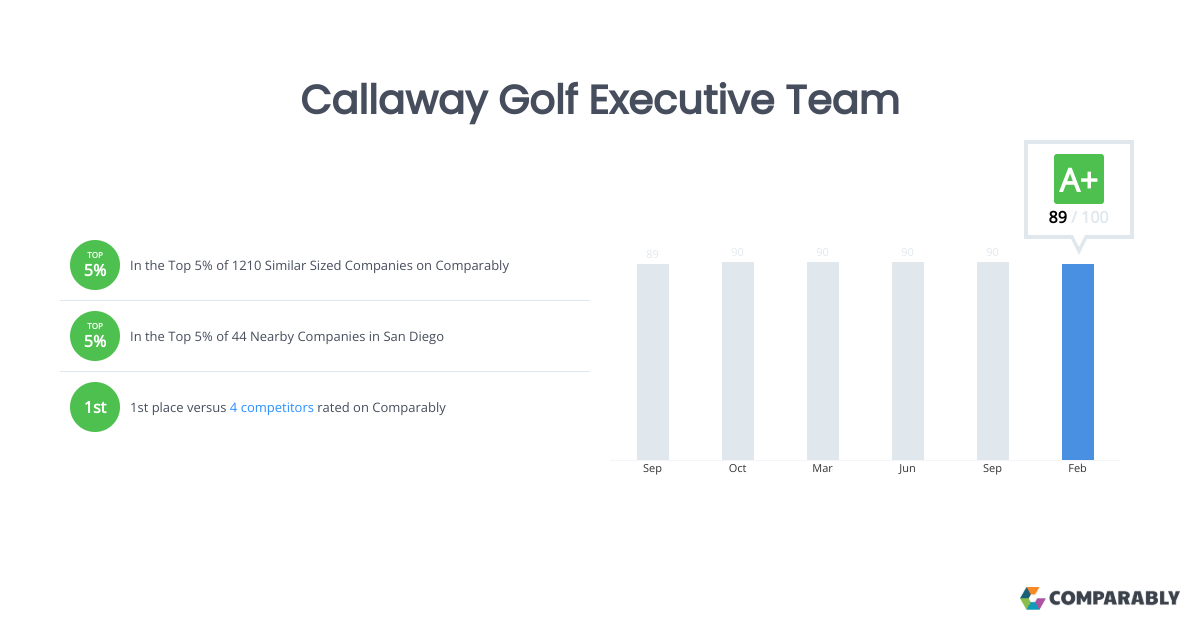The height and width of the screenshot is (630, 1200).
Task: Click the Comparably logo
Action: coord(1099,598)
